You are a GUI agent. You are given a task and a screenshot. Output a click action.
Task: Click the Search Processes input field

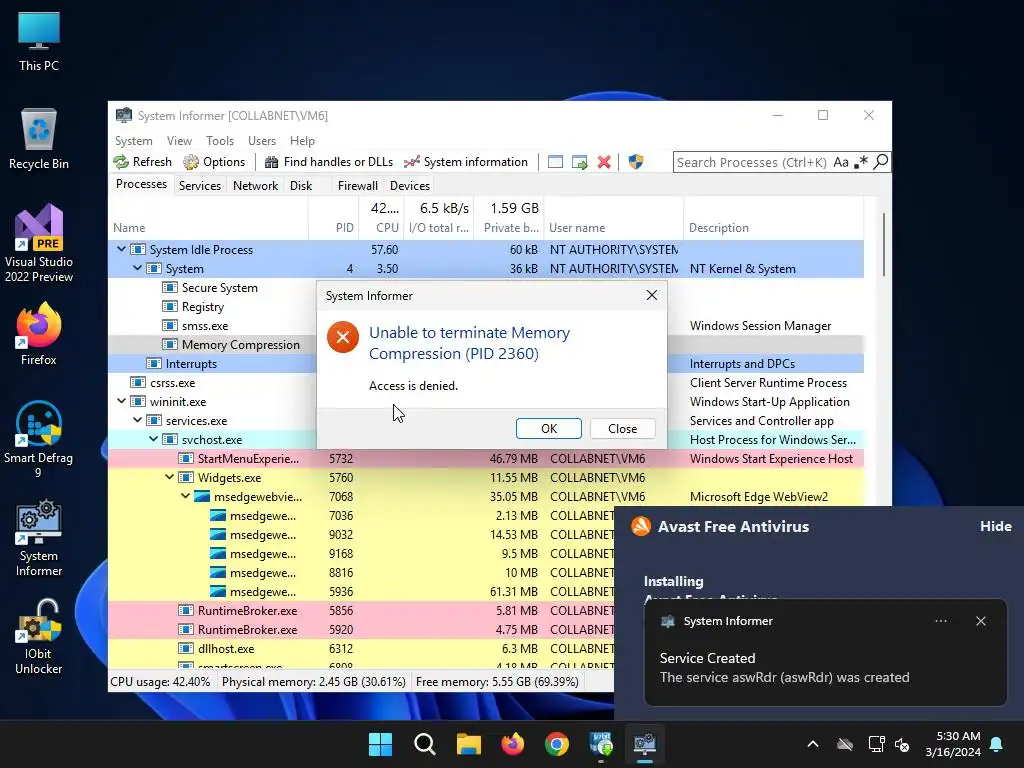tap(752, 162)
